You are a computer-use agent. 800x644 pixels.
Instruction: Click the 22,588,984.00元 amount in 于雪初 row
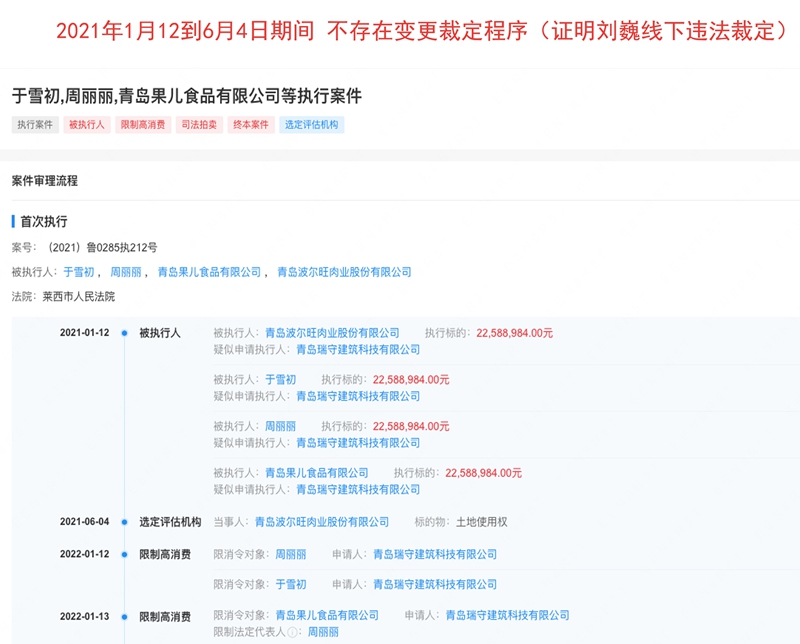pyautogui.click(x=411, y=380)
